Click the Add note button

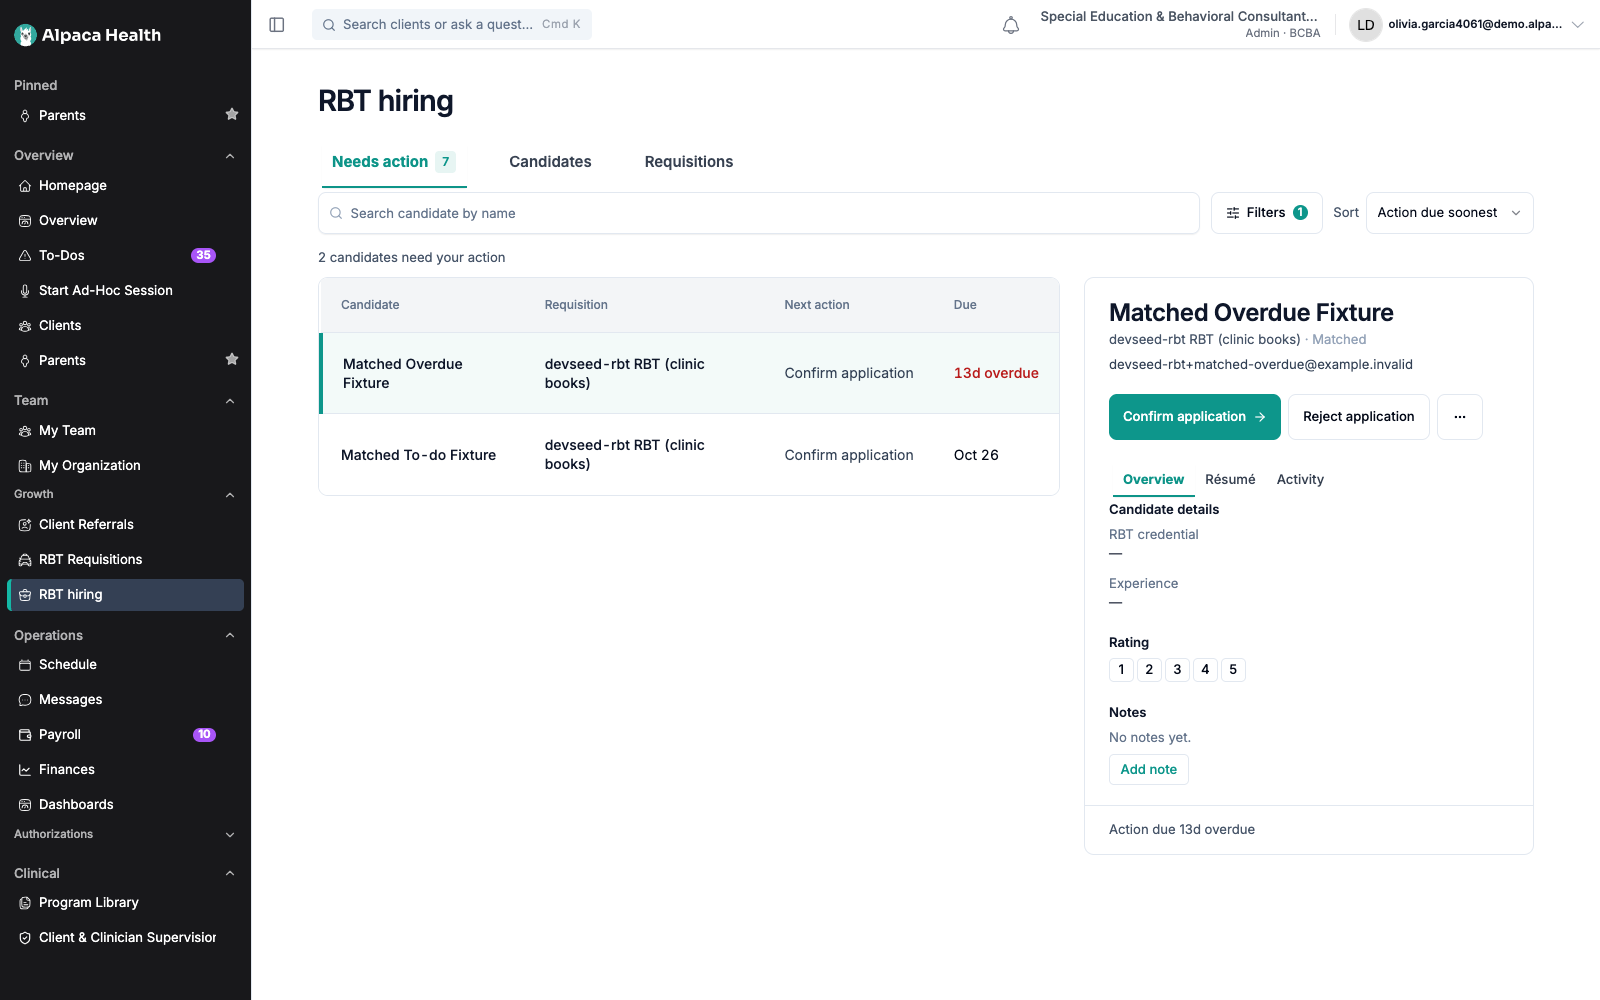(1149, 770)
